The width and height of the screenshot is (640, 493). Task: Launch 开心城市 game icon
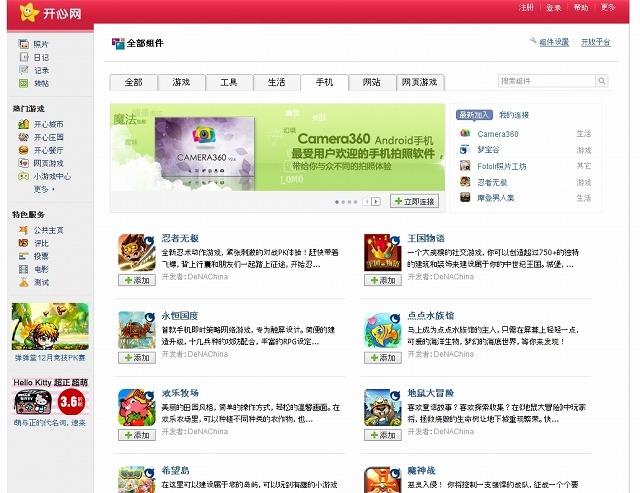24,124
